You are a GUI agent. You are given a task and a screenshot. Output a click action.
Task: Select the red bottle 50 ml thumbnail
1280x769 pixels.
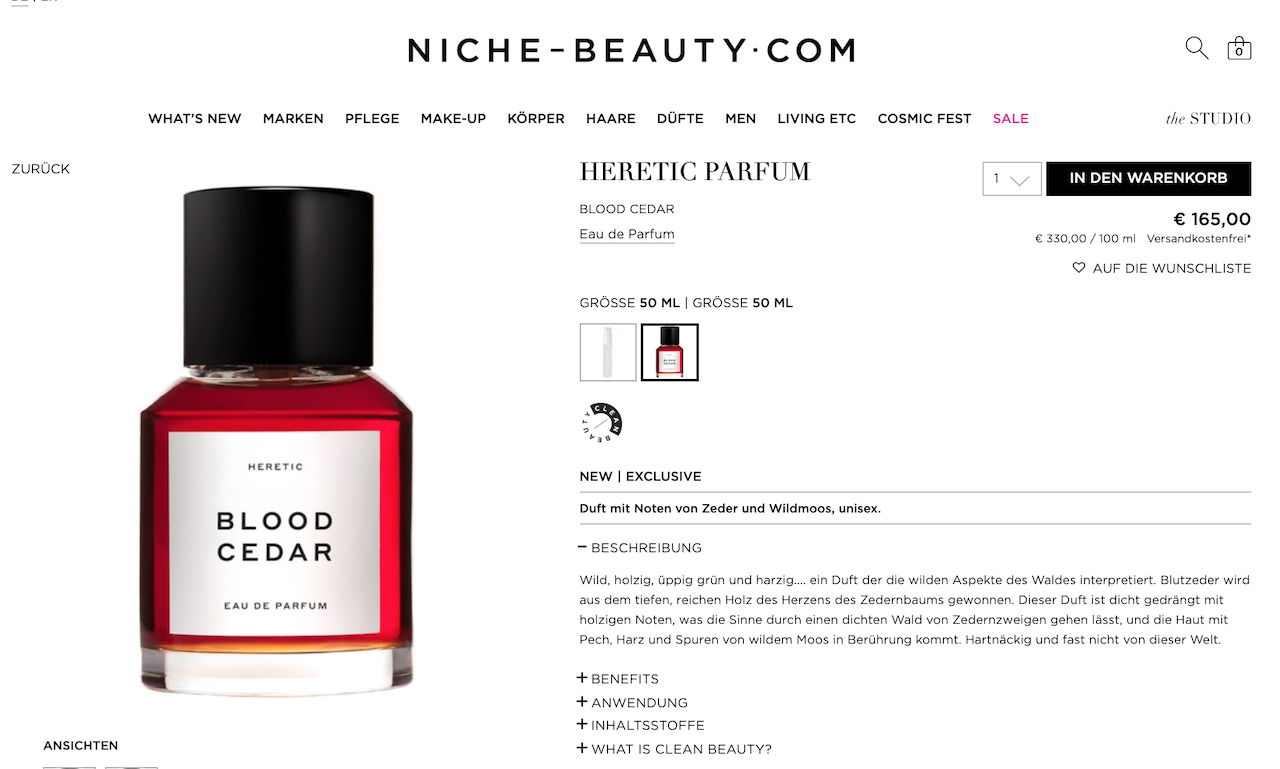tap(670, 352)
